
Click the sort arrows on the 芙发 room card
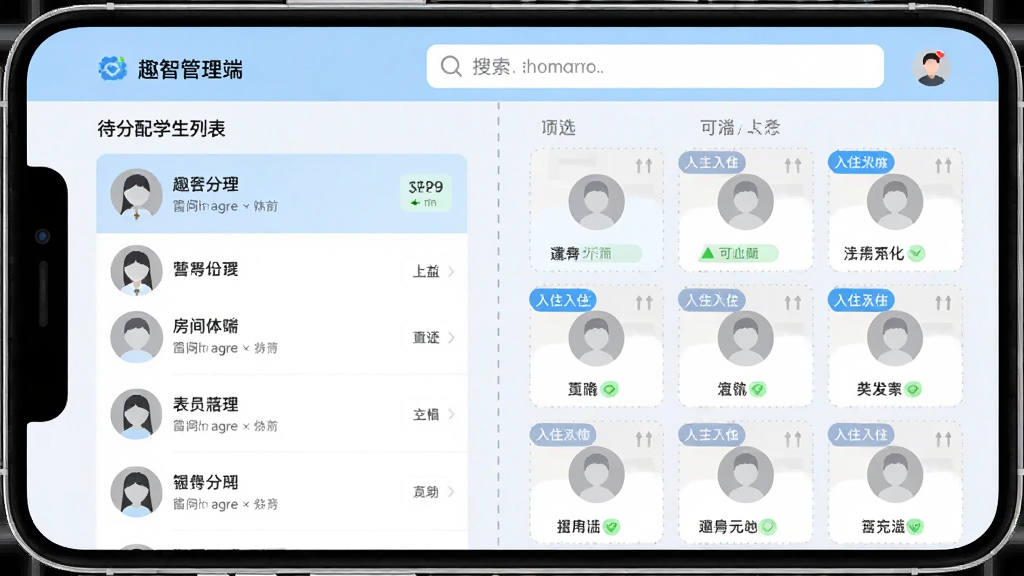point(943,302)
